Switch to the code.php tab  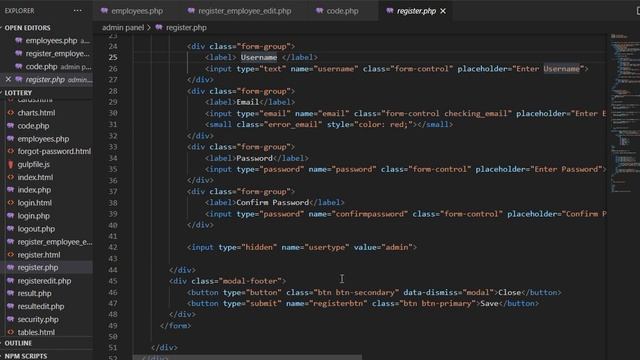point(337,11)
